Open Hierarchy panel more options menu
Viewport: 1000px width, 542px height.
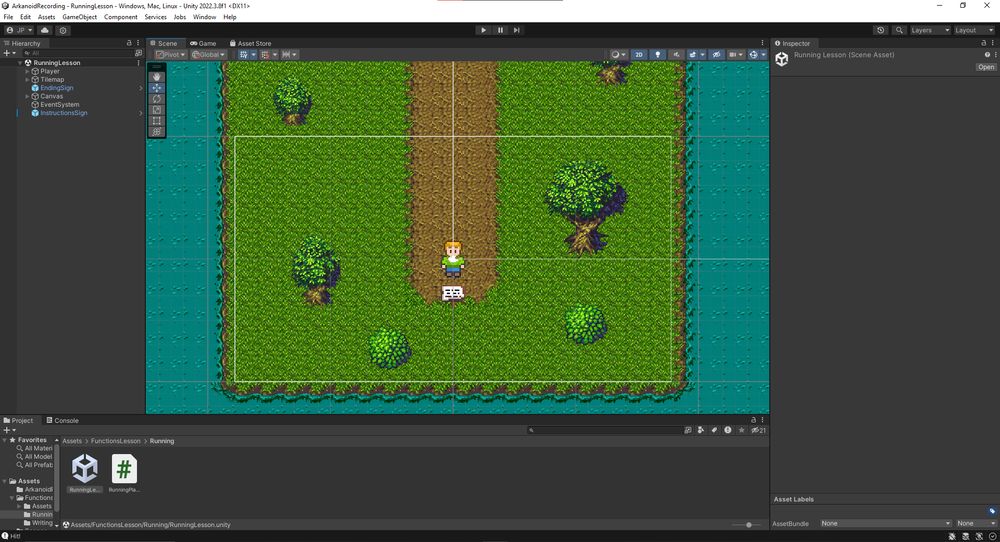click(x=138, y=43)
